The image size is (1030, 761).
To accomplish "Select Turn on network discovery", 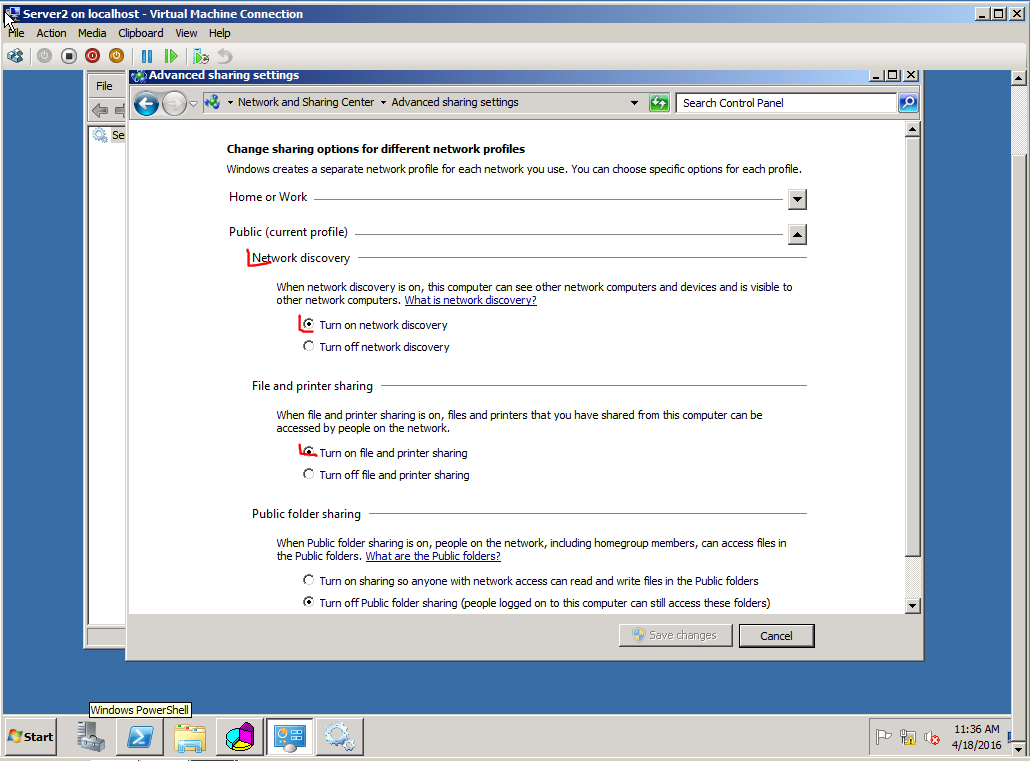I will click(x=308, y=324).
